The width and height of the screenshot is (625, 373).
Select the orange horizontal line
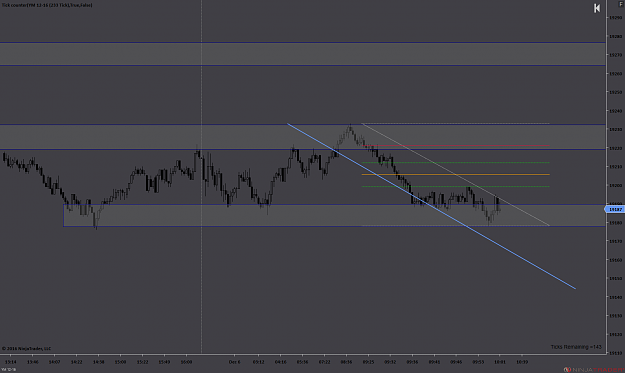455,175
